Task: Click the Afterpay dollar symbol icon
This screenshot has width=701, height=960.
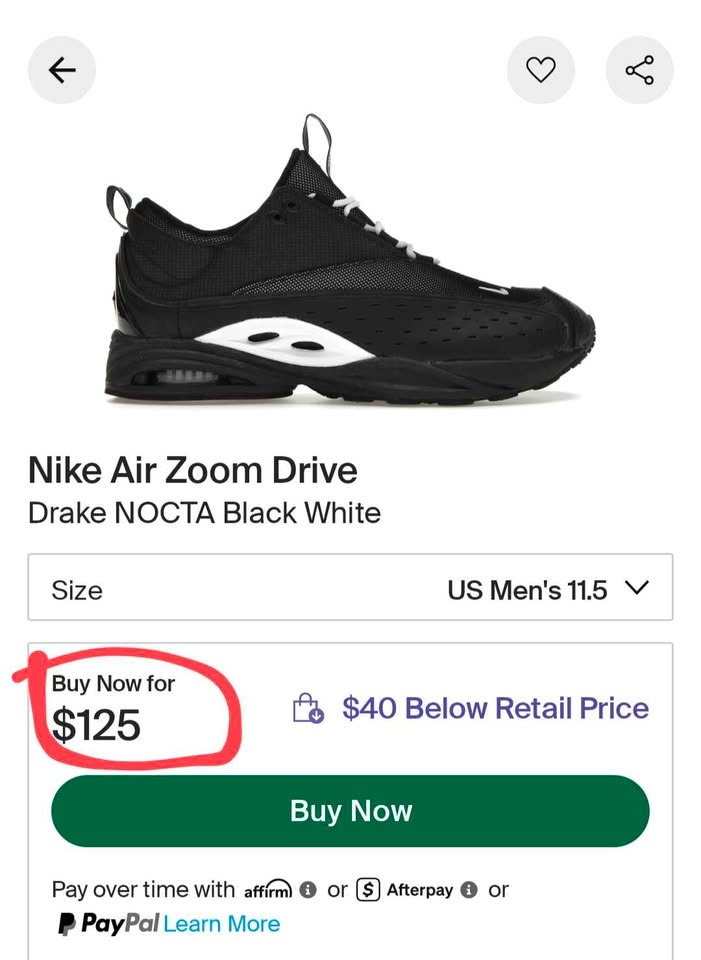Action: (x=368, y=889)
